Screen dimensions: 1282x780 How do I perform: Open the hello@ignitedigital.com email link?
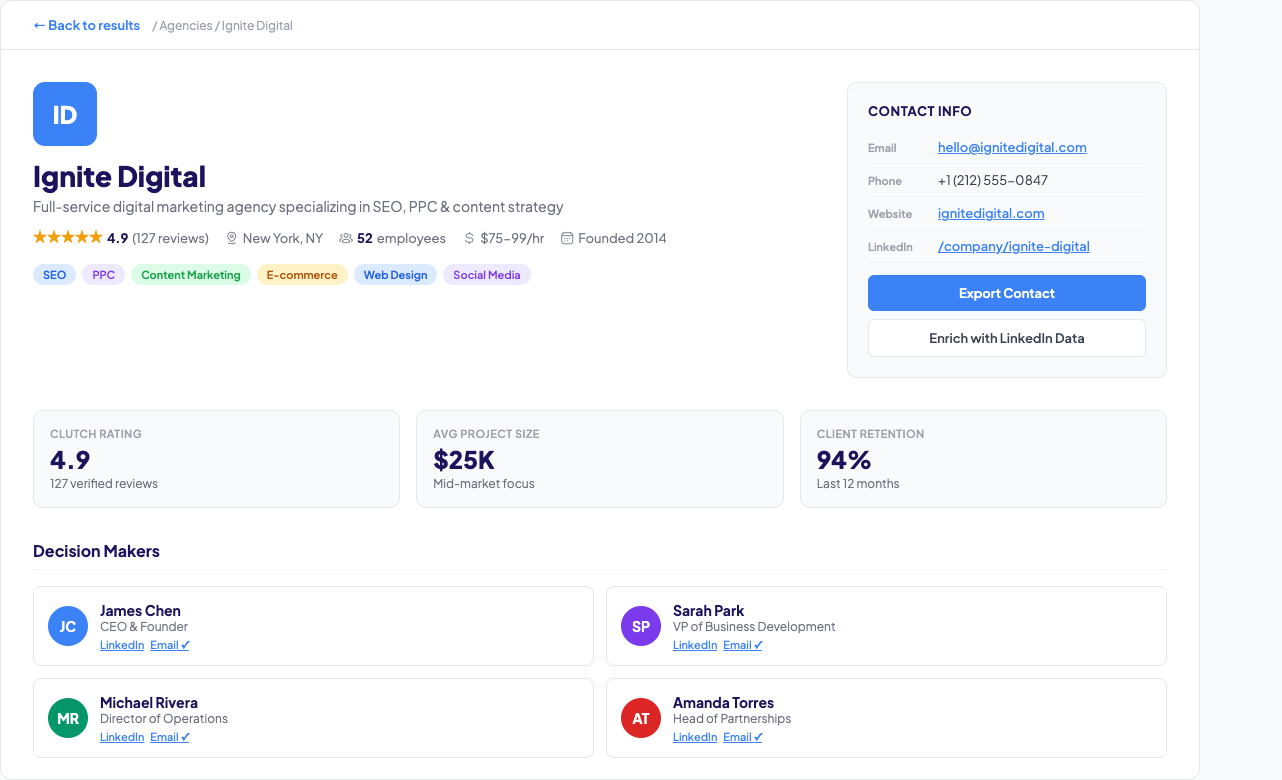tap(1012, 147)
